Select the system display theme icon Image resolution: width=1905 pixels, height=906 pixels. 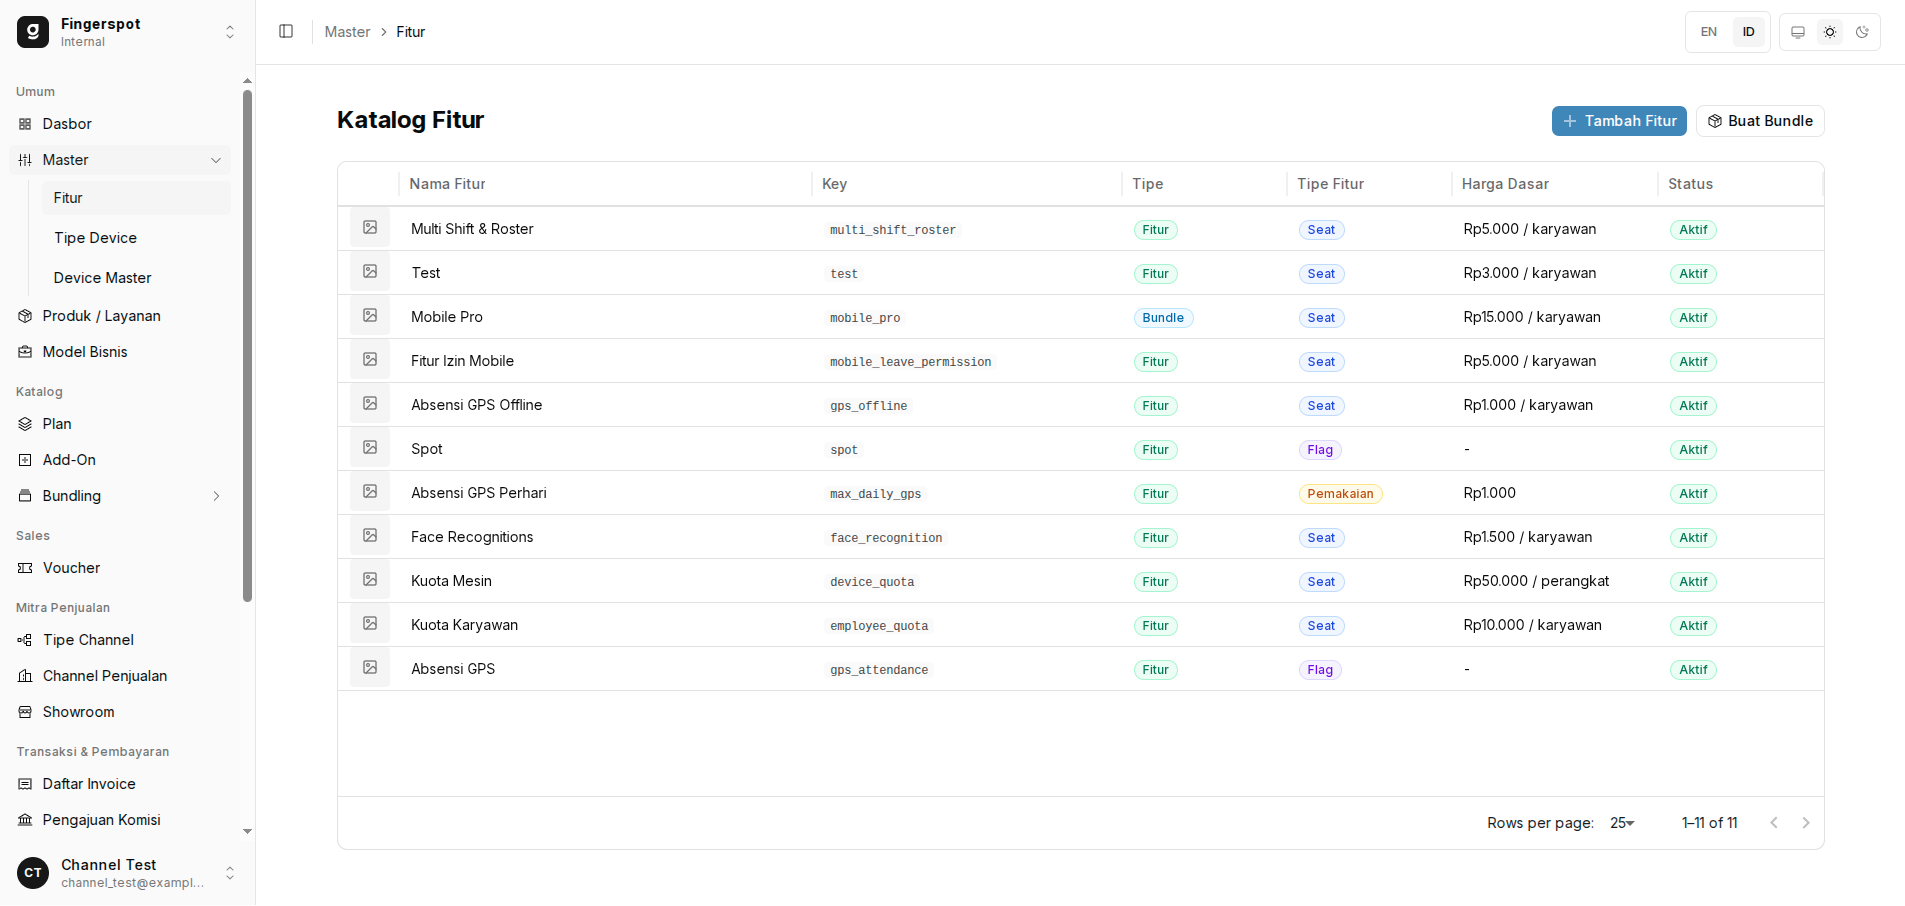coord(1798,32)
